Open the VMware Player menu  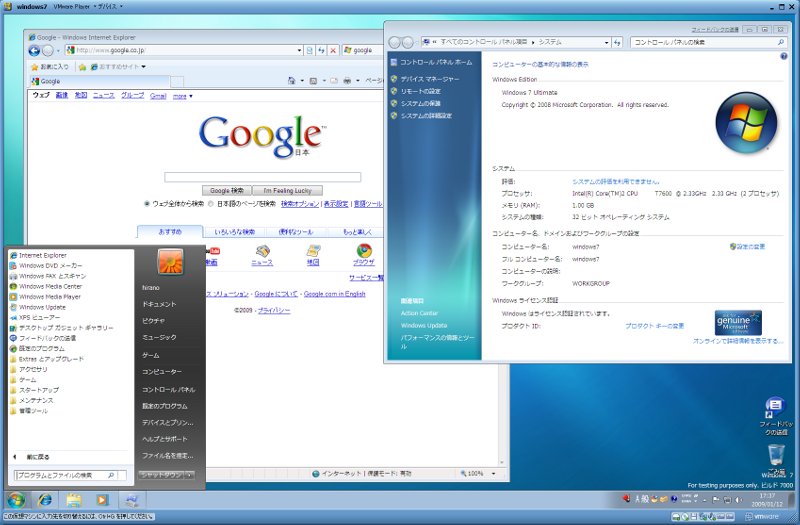coord(74,7)
